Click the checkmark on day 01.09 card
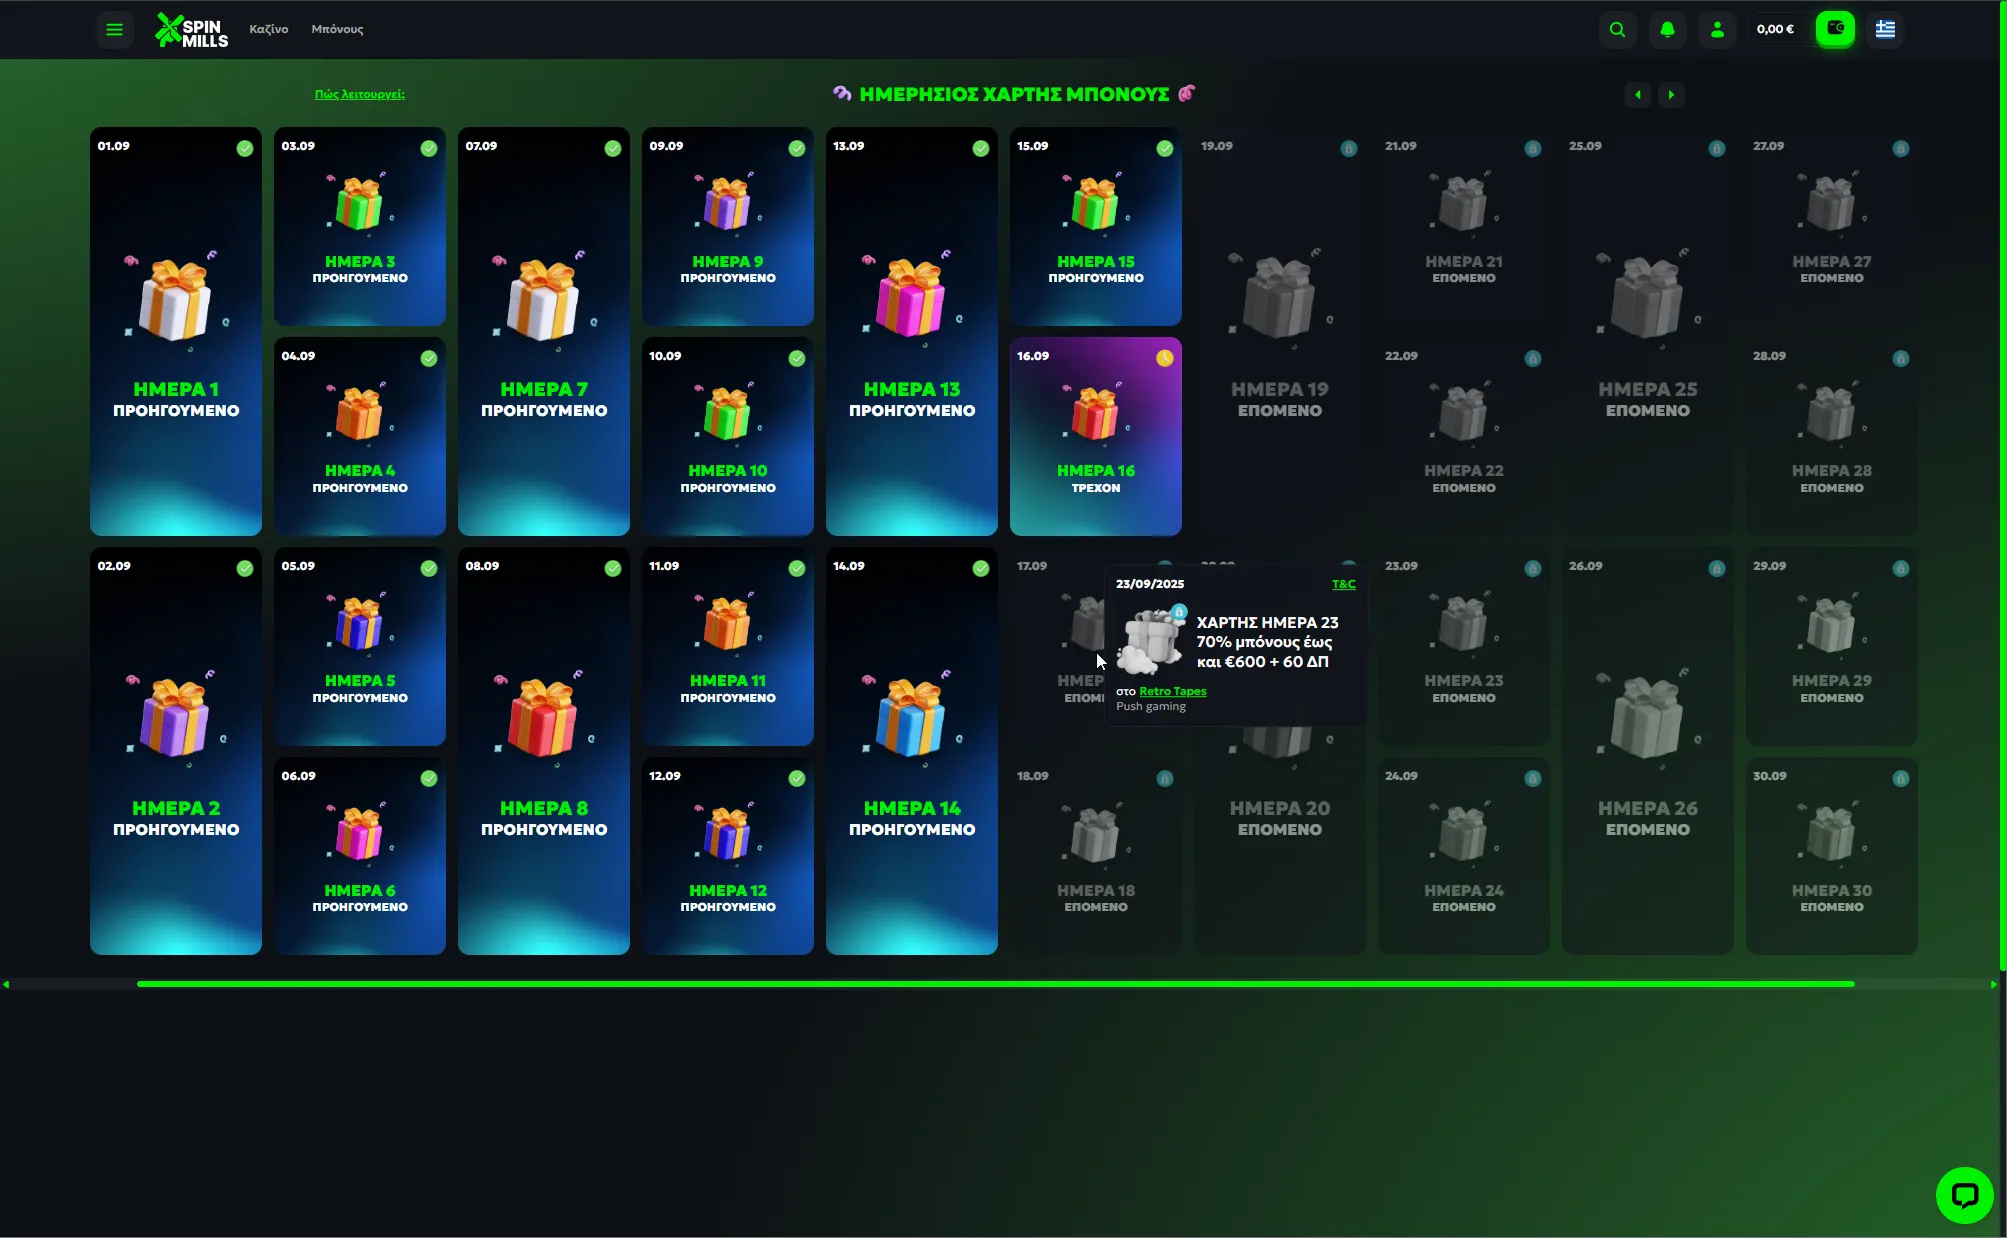This screenshot has width=2007, height=1238. tap(245, 148)
